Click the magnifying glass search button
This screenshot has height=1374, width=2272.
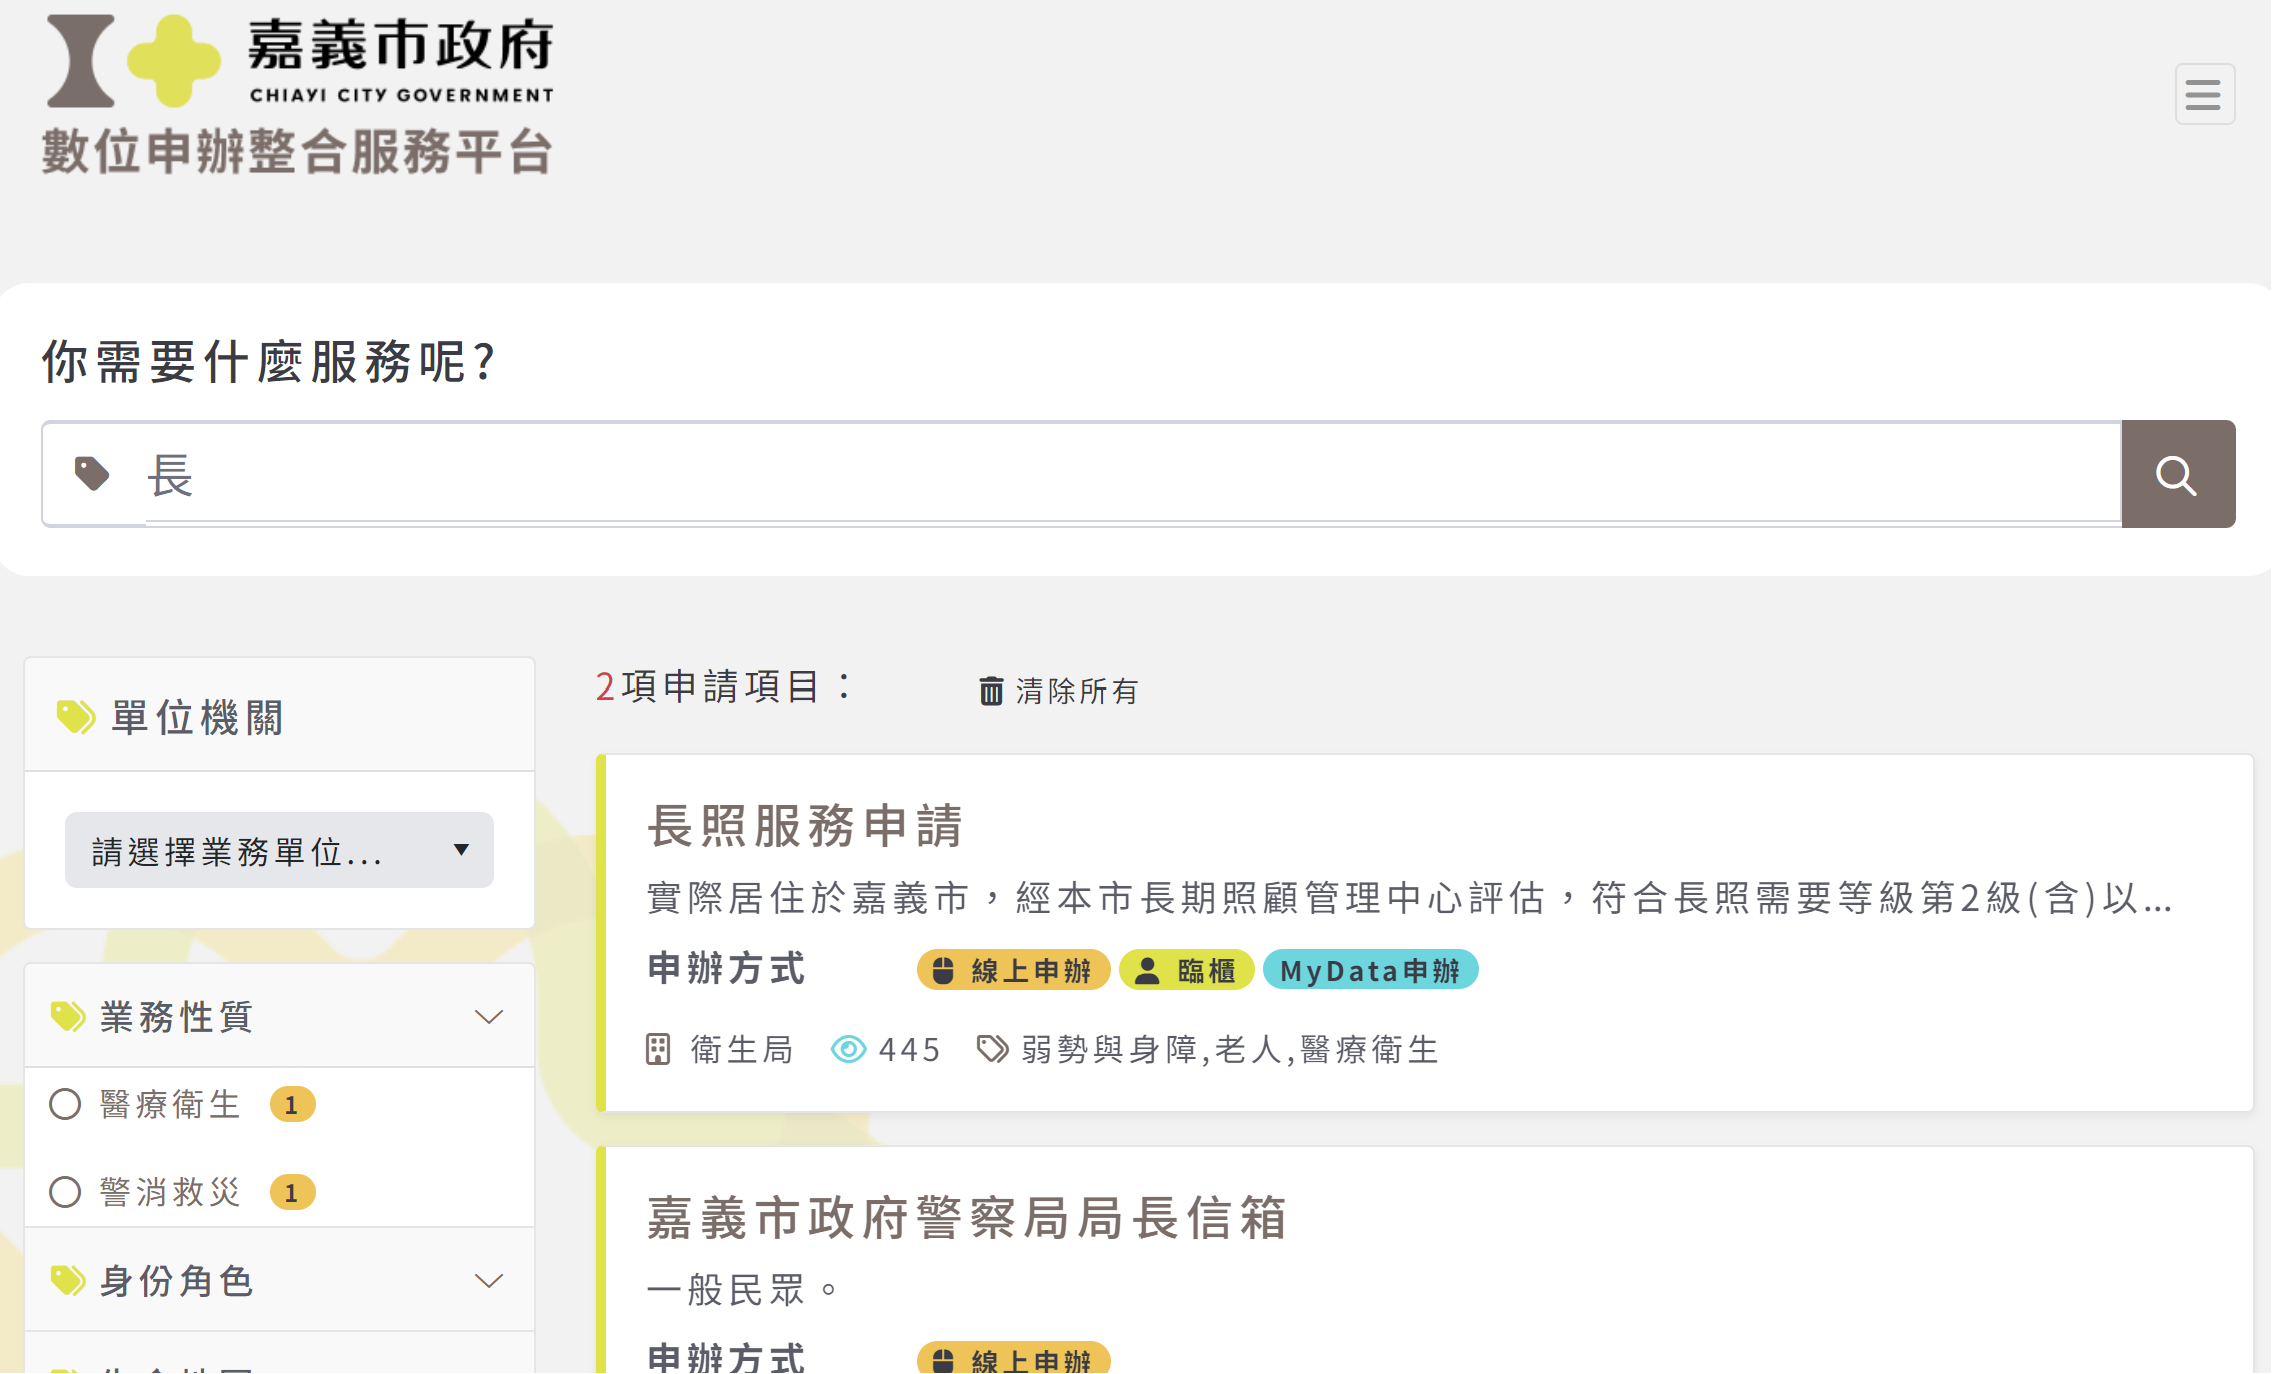pos(2177,475)
